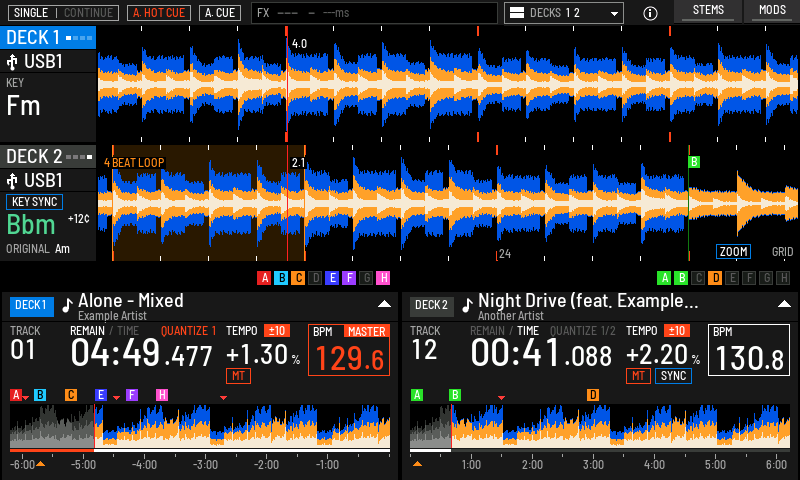Switch Deck 1 display to TIME
Image resolution: width=800 pixels, height=480 pixels.
click(x=128, y=331)
